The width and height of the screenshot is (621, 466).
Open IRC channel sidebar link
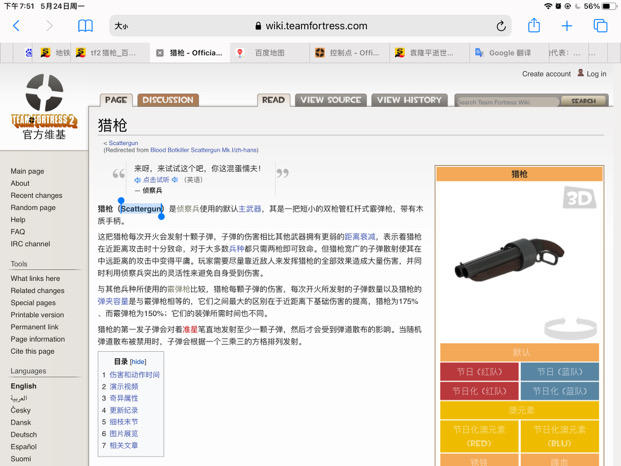(x=30, y=244)
